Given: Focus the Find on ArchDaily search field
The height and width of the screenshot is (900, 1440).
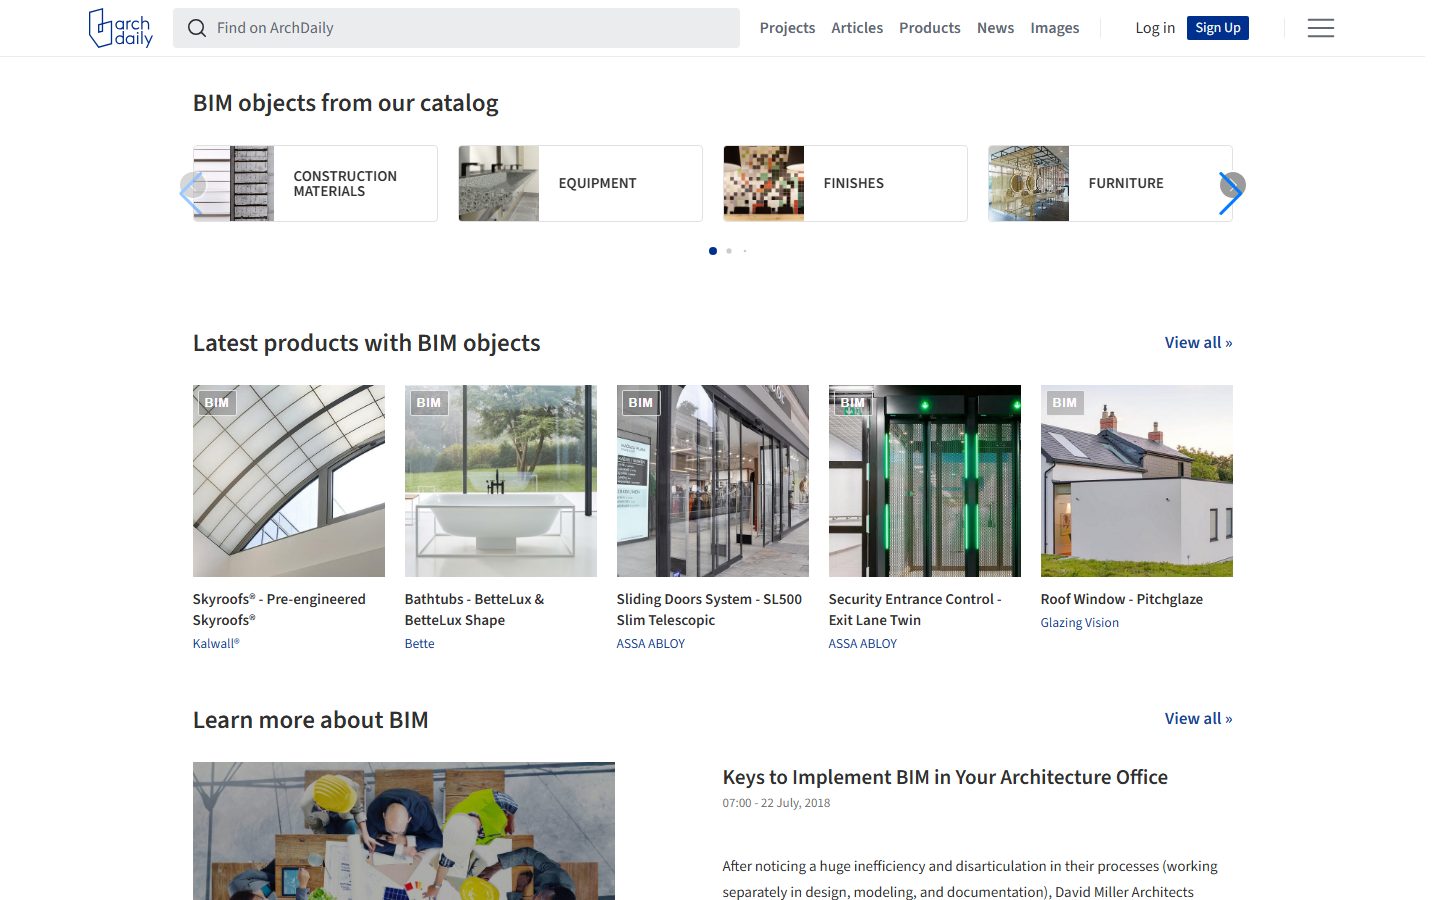Looking at the screenshot, I should 456,28.
